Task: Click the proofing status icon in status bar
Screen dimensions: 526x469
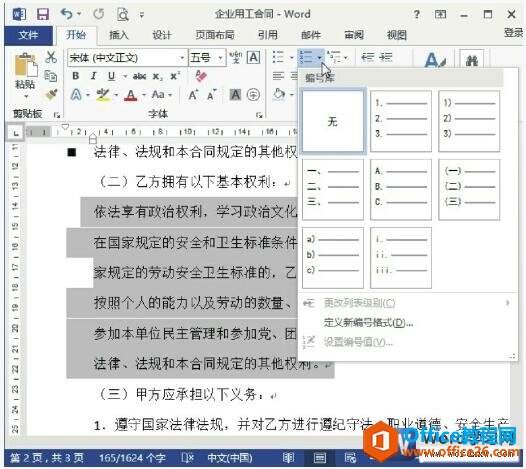Action: pyautogui.click(x=187, y=458)
